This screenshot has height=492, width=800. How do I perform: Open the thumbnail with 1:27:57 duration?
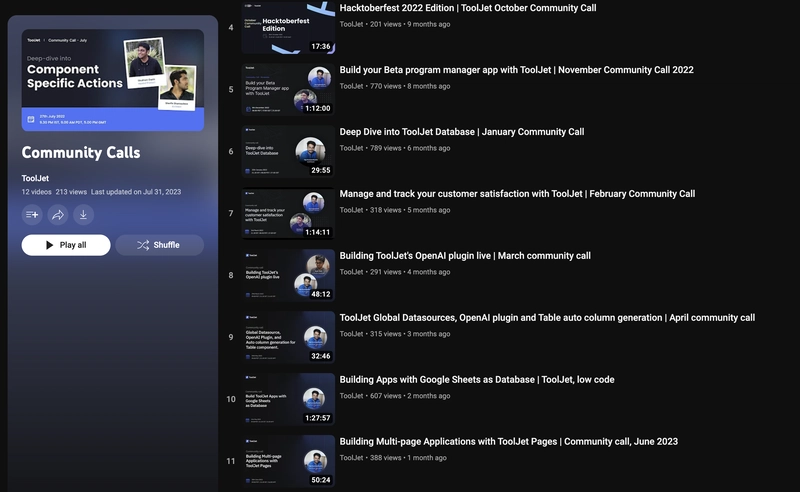[x=288, y=399]
